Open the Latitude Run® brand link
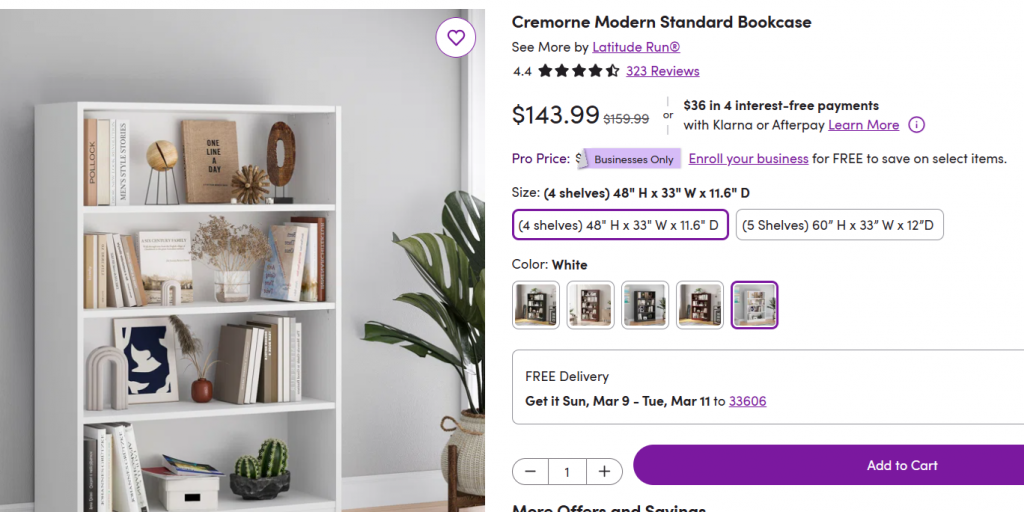Screen dimensions: 1024x512 [x=636, y=47]
